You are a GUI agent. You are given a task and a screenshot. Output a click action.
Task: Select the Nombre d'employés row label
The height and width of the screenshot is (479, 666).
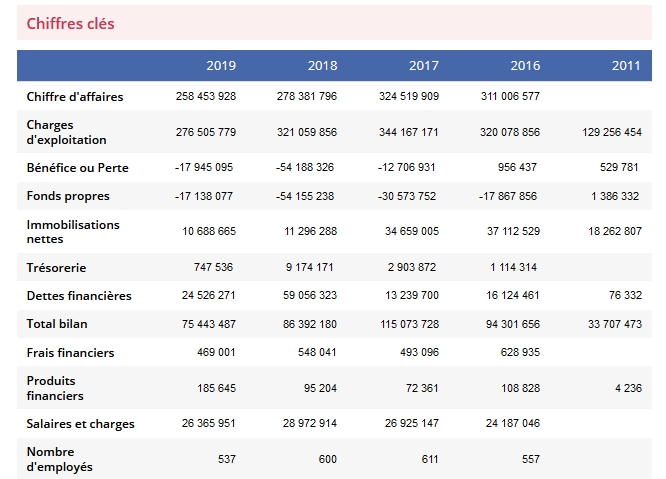pyautogui.click(x=62, y=459)
